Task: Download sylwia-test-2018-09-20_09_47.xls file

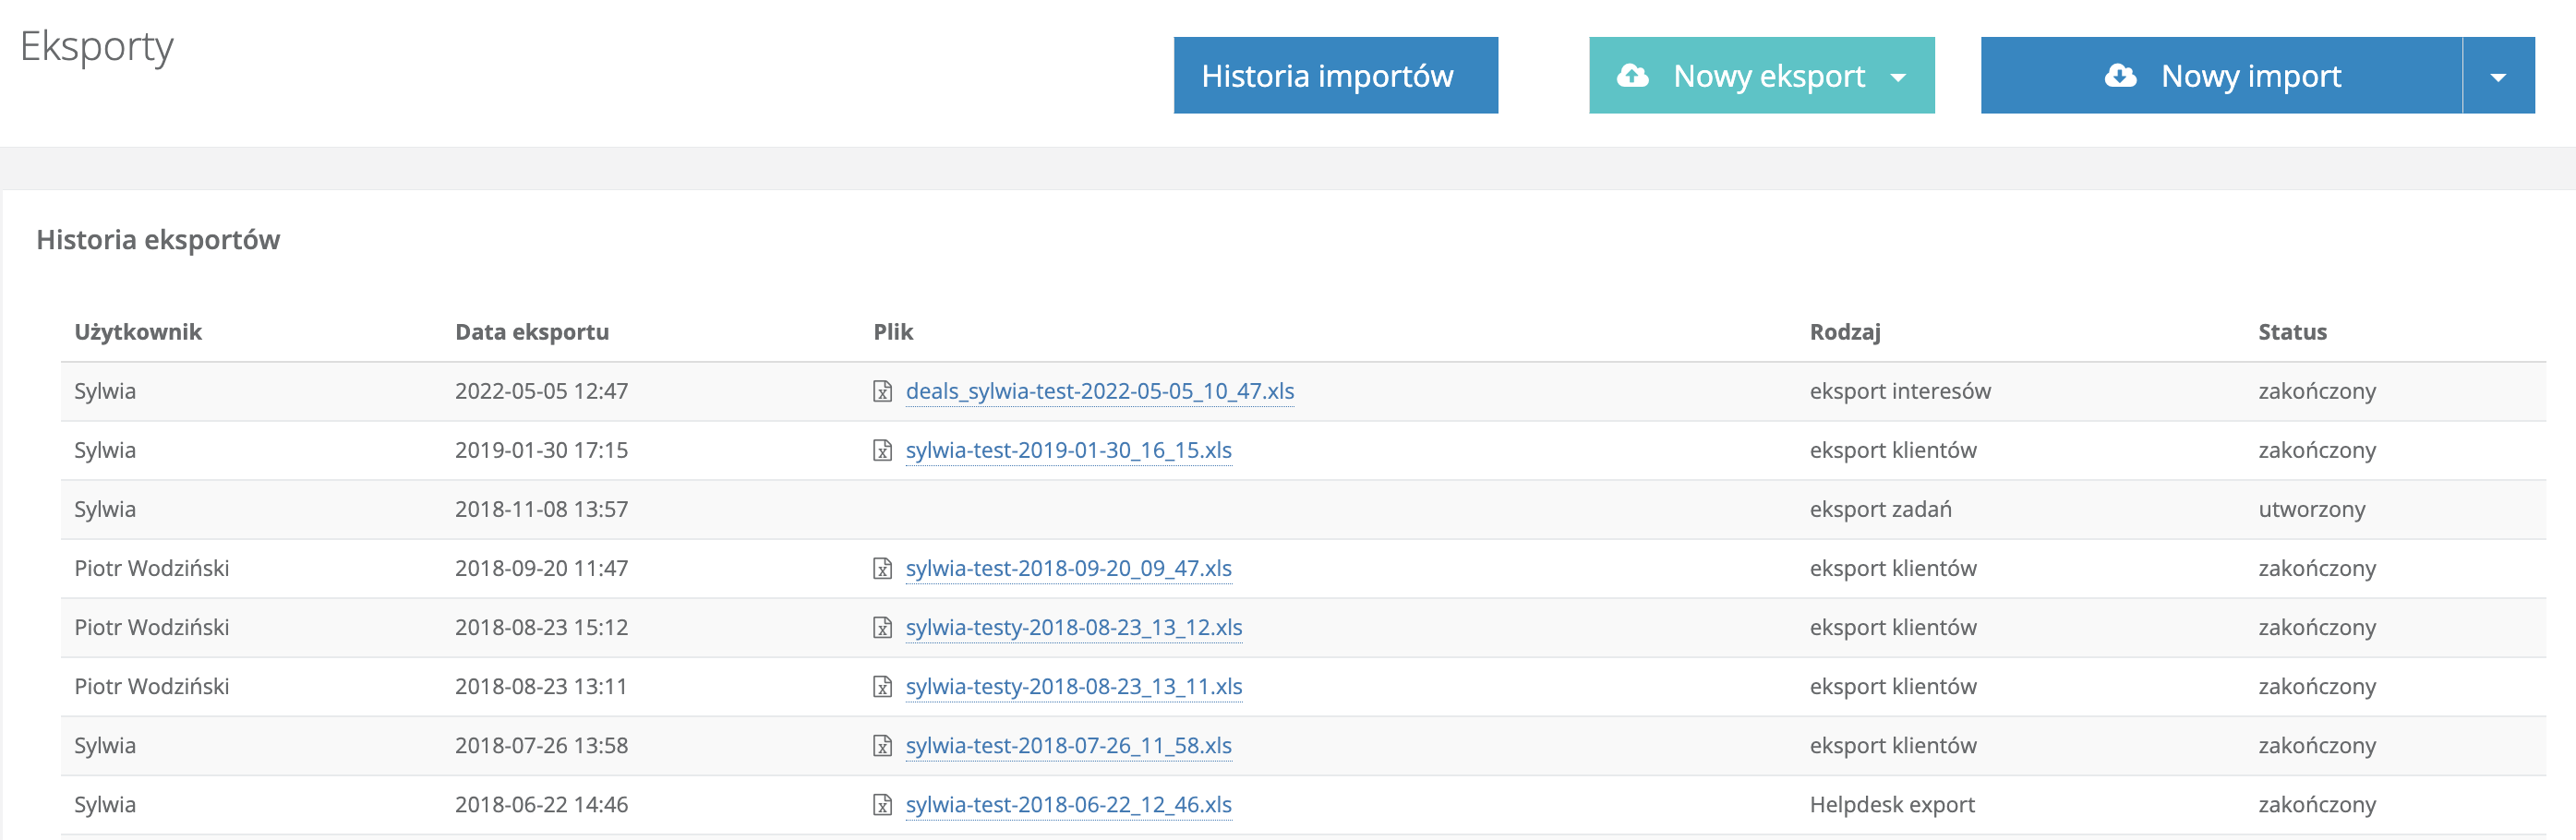Action: [x=1068, y=568]
